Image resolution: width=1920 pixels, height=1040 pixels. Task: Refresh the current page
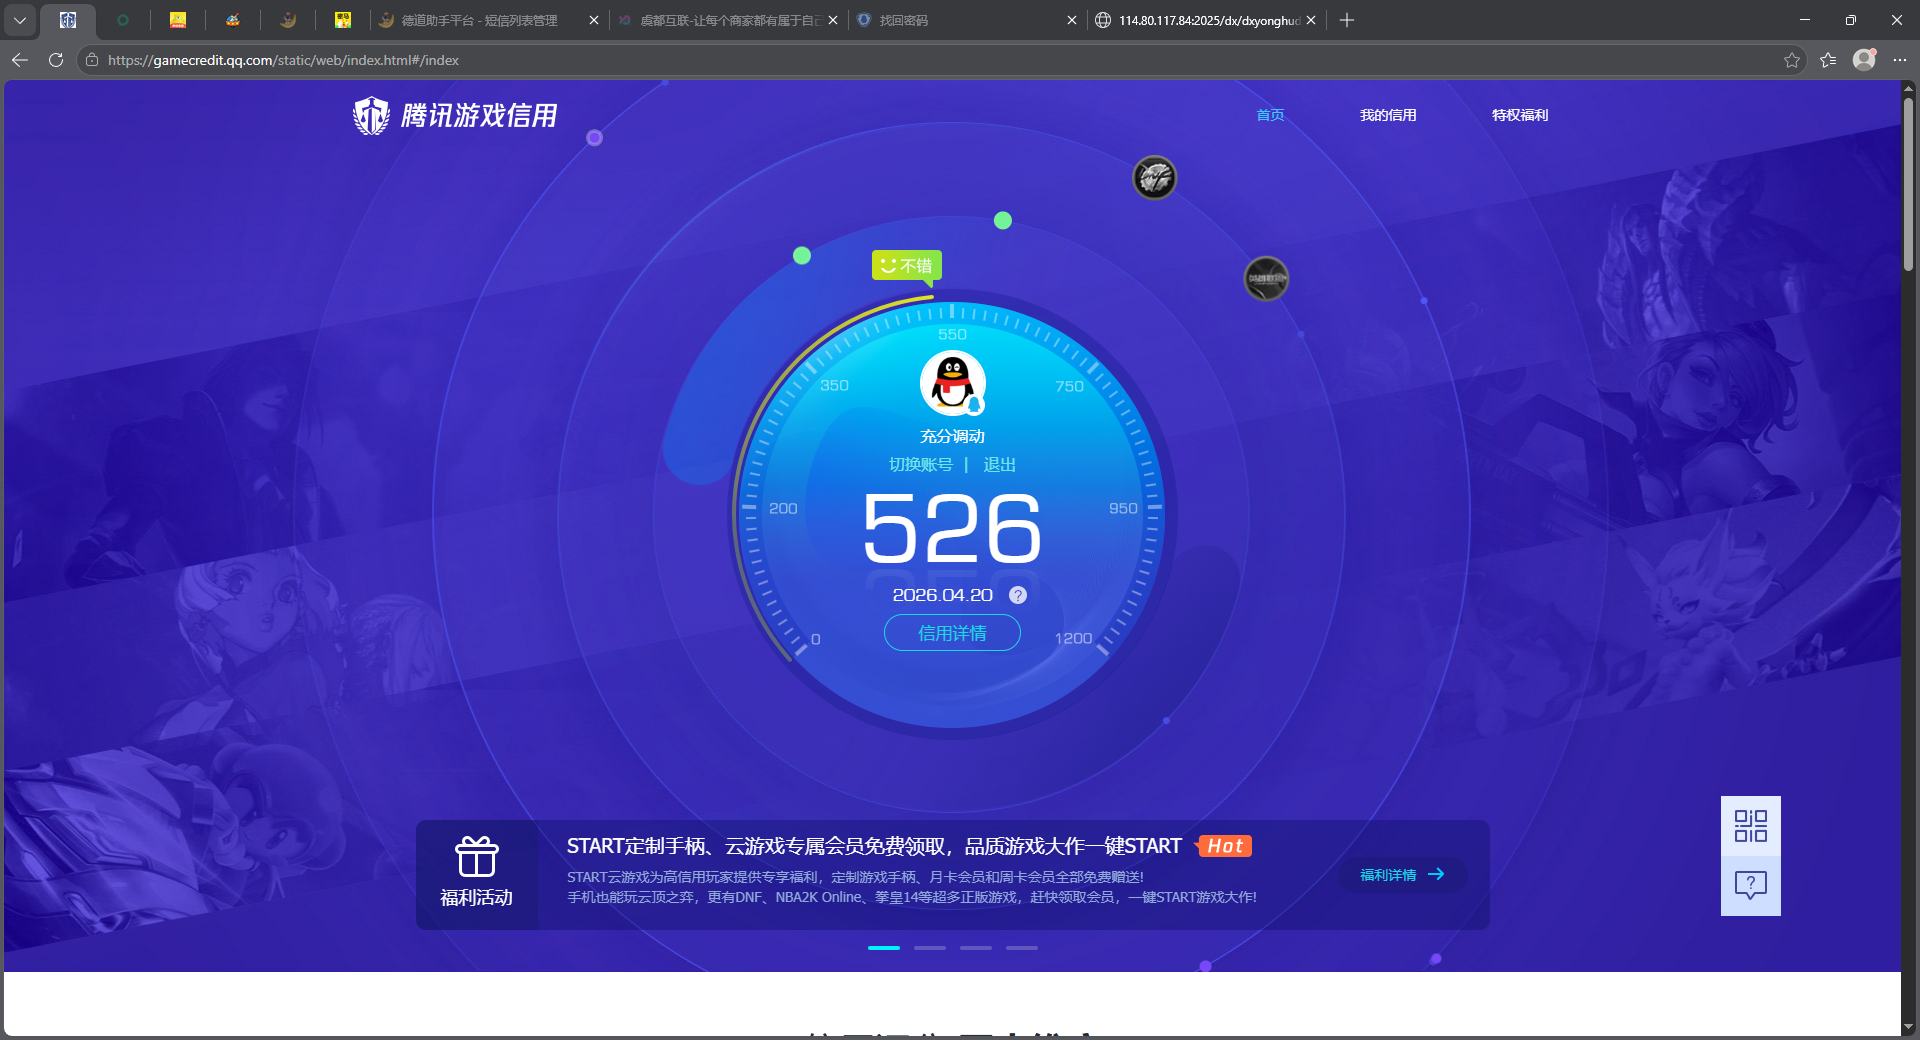coord(55,60)
